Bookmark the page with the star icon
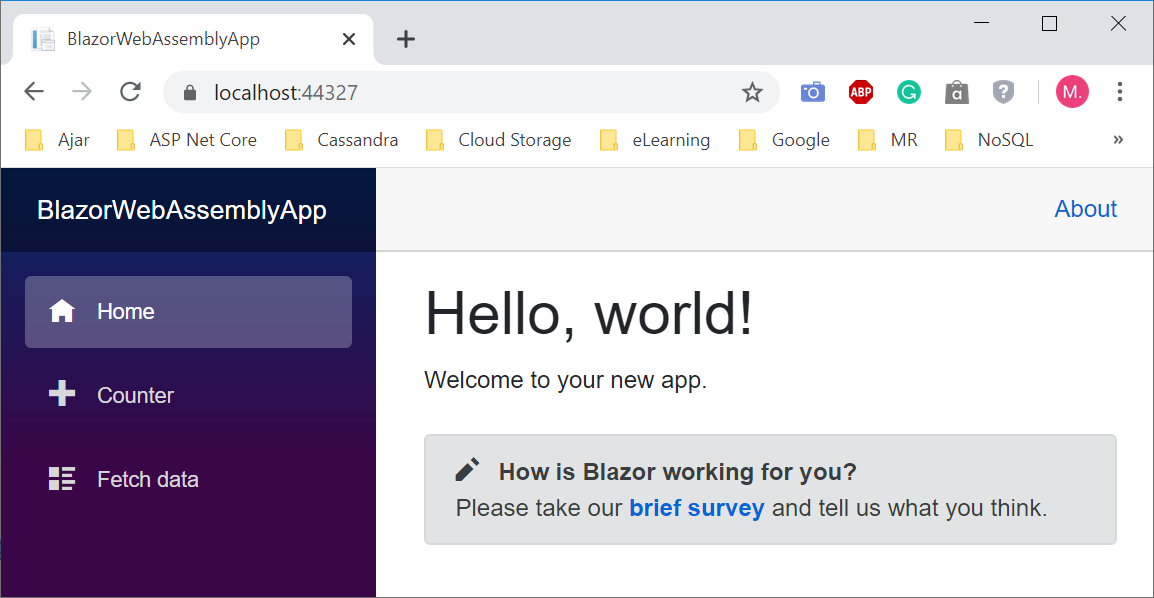Image resolution: width=1154 pixels, height=598 pixels. click(x=753, y=91)
